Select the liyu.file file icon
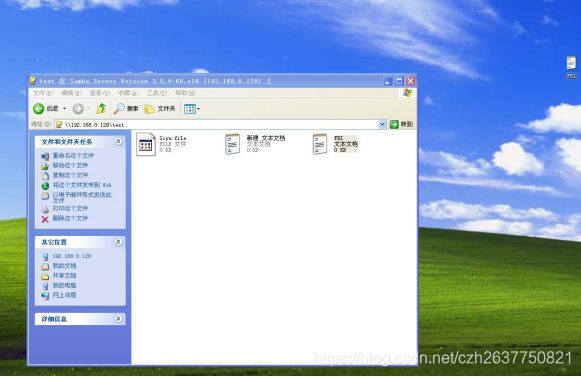581x377 pixels. tap(146, 144)
